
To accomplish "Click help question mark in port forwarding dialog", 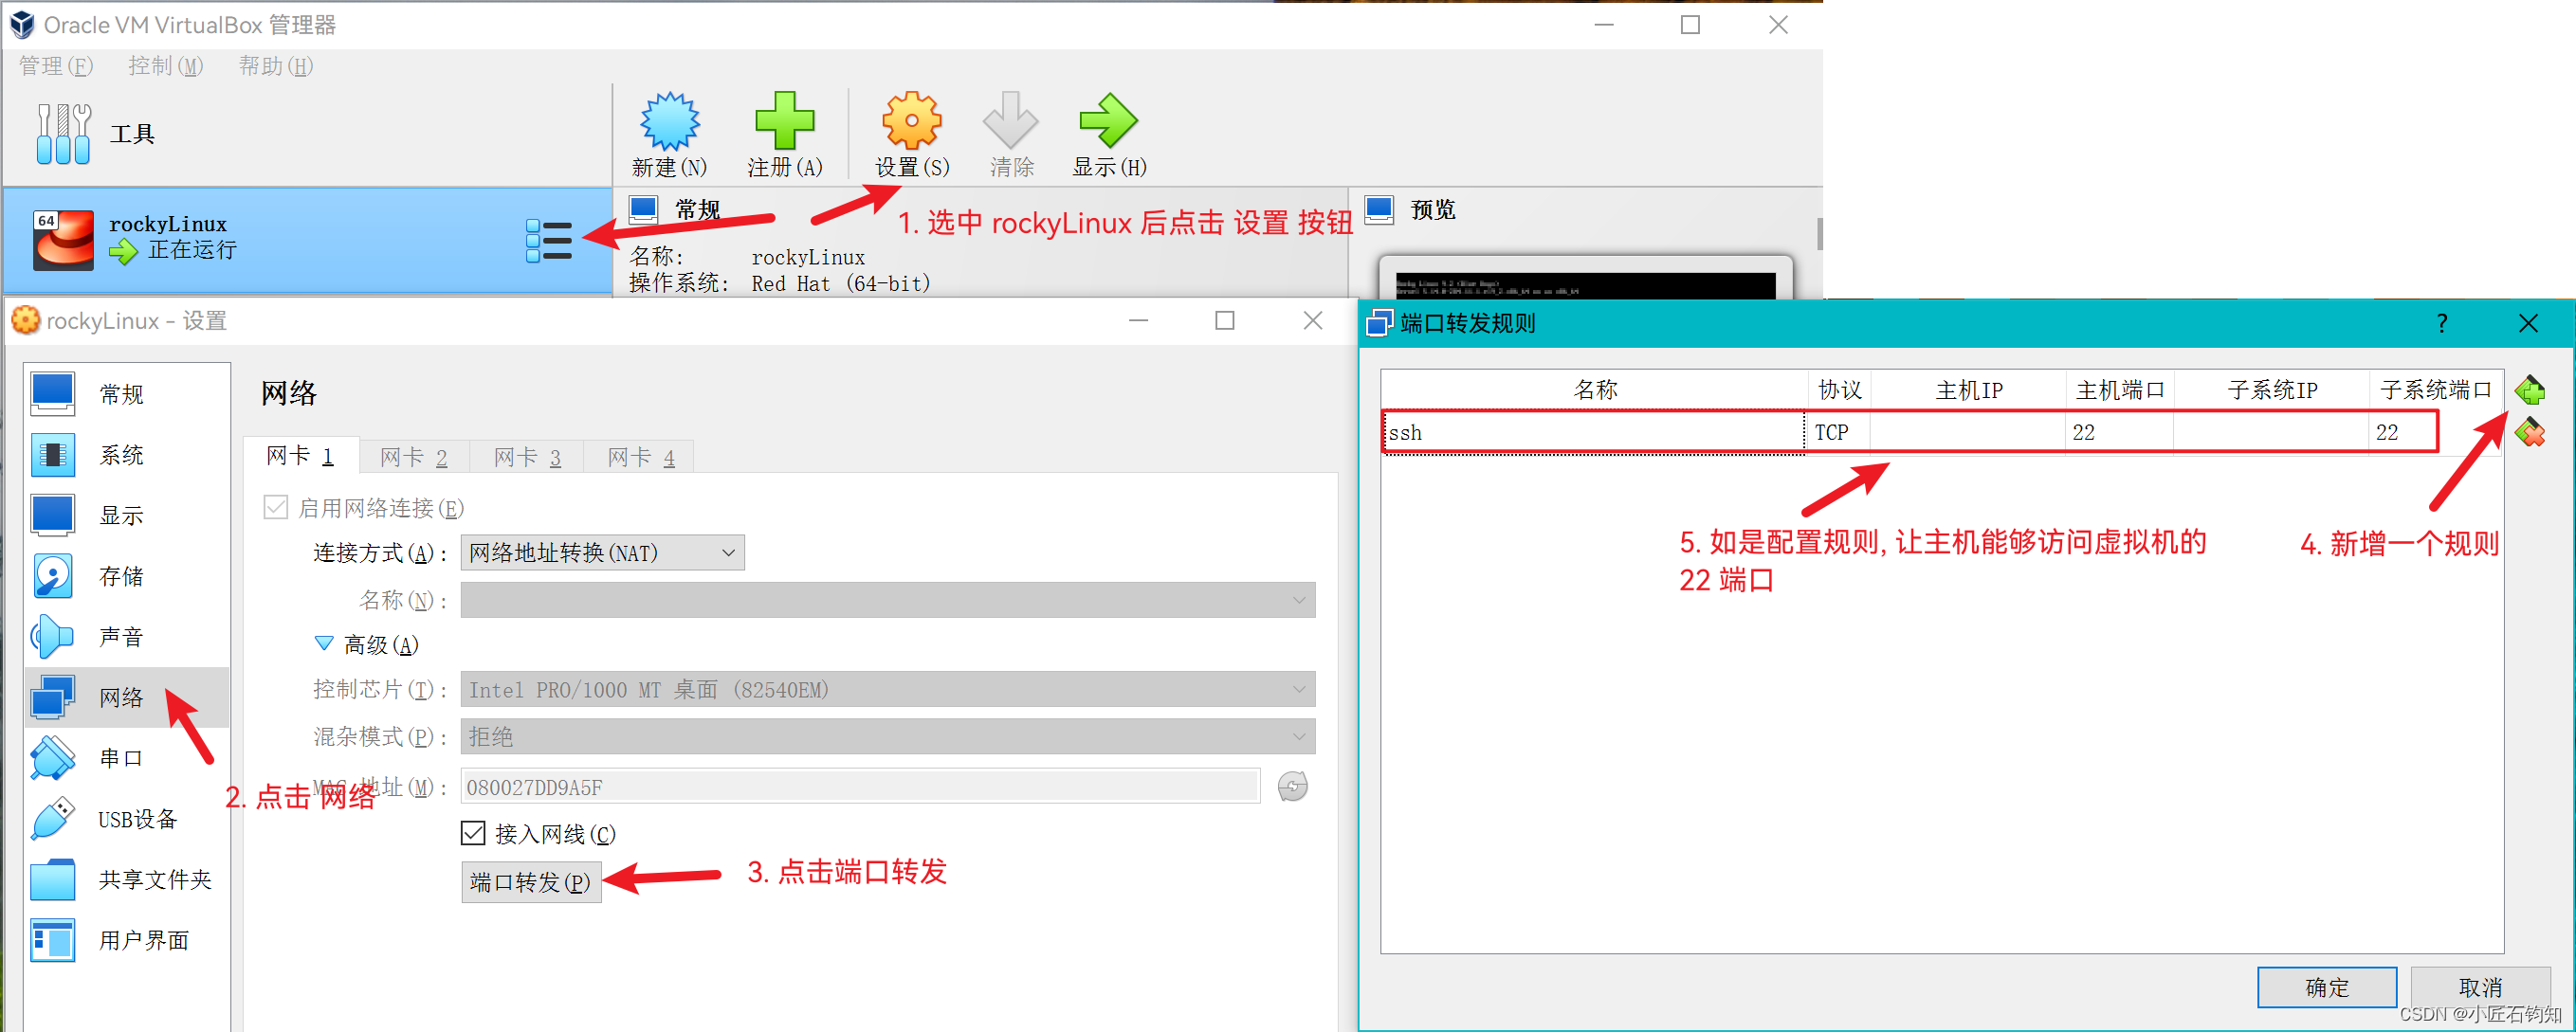I will point(2441,323).
